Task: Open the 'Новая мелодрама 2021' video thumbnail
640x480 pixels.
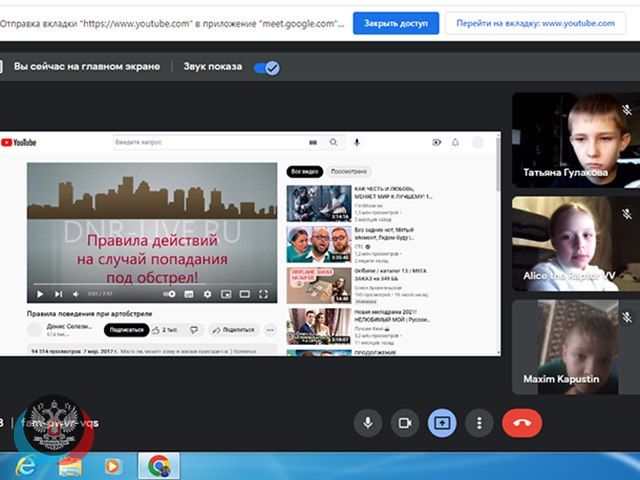Action: (319, 326)
